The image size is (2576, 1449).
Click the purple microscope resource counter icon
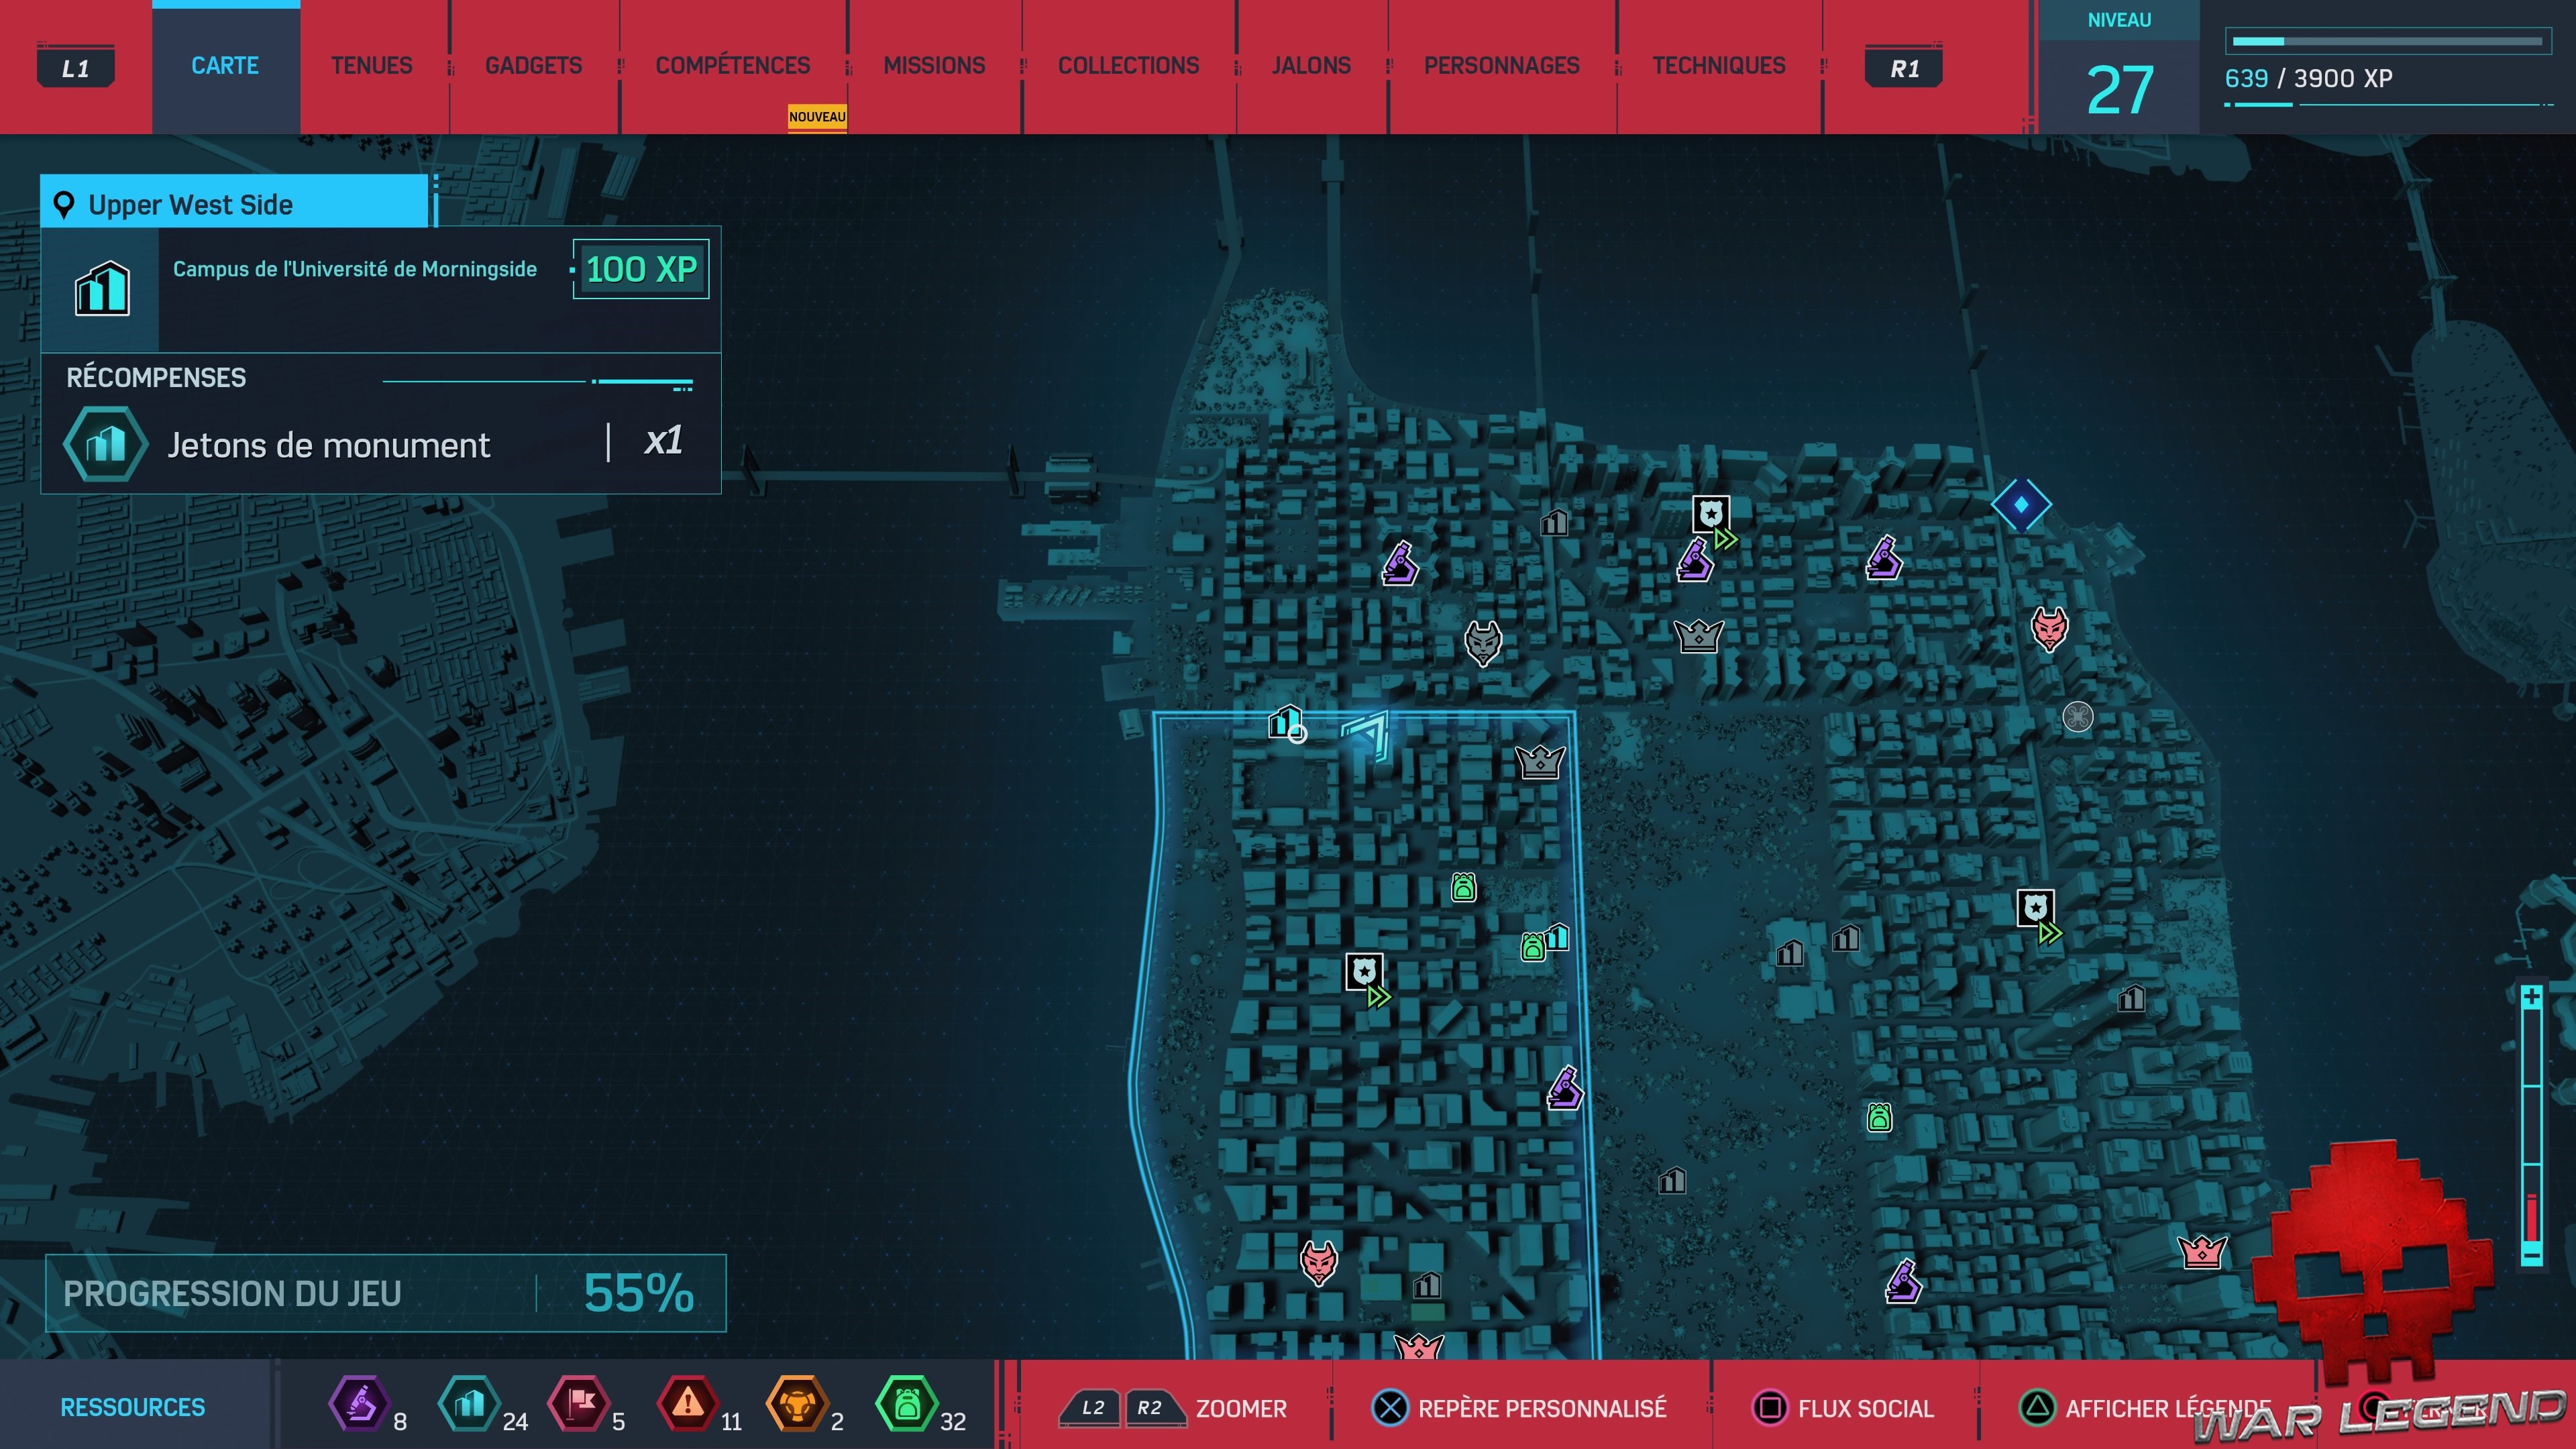click(x=359, y=1404)
